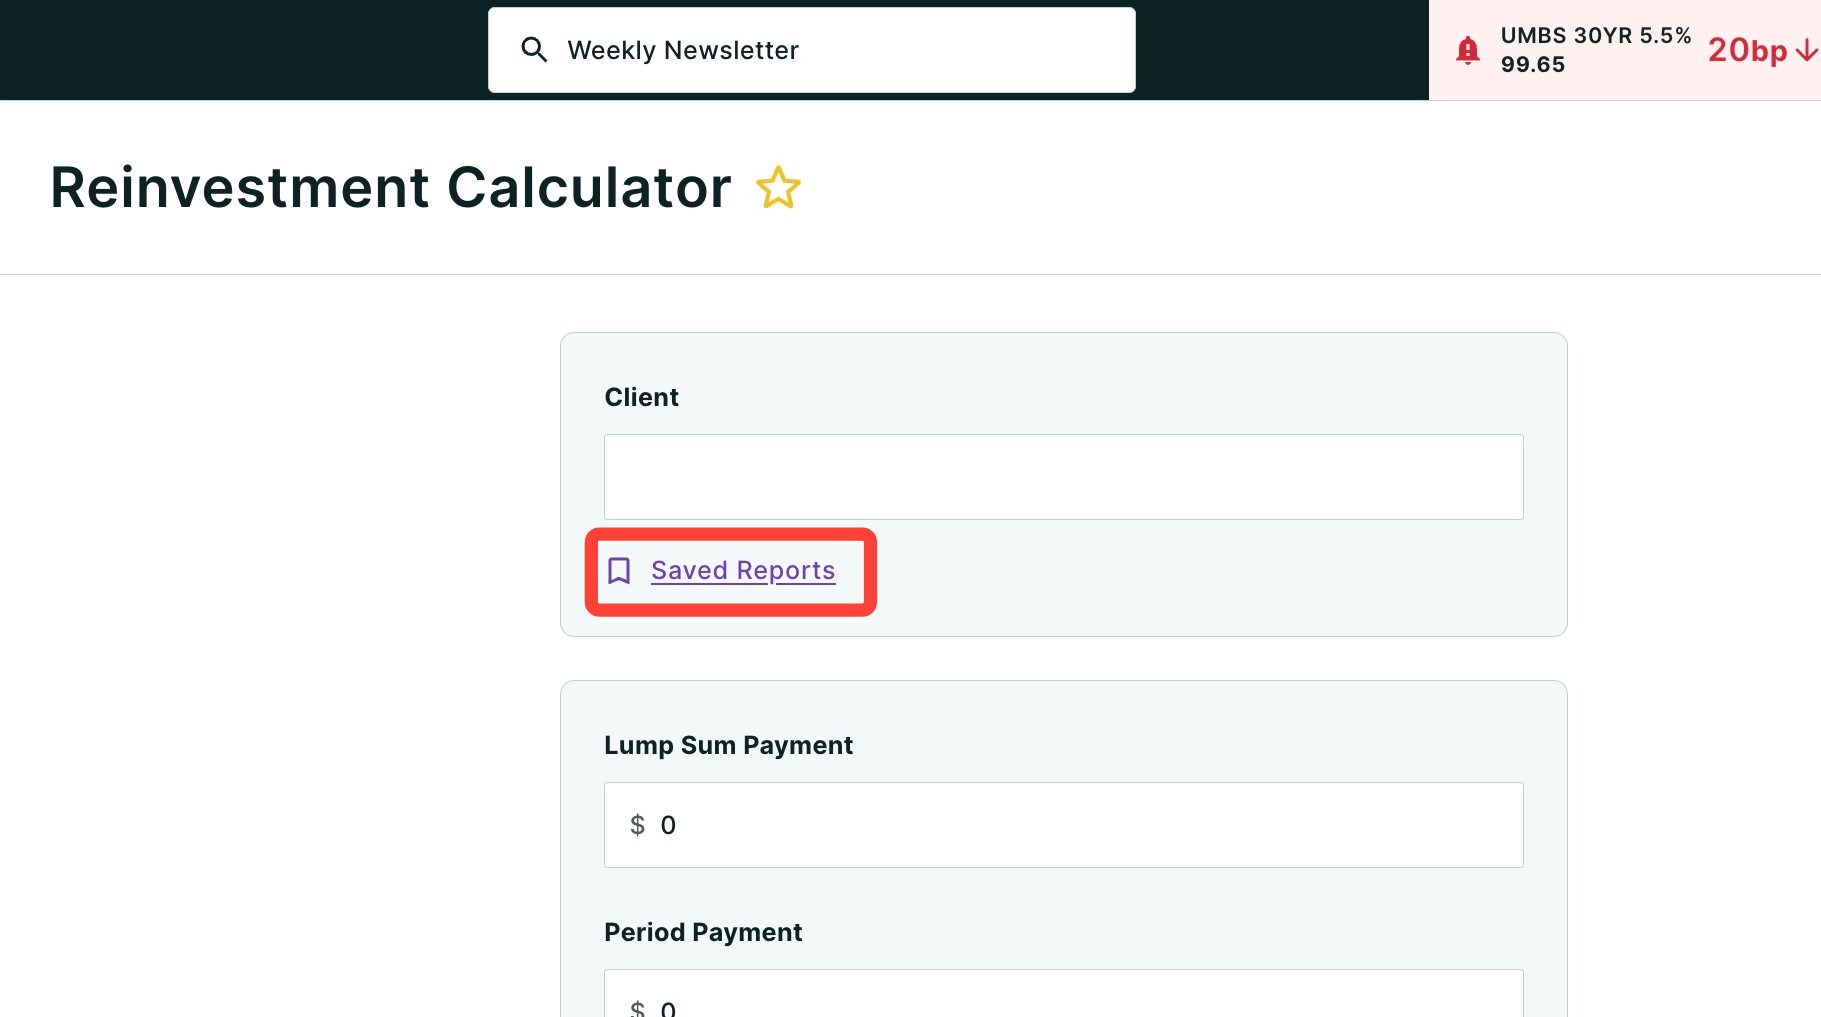Click the red down arrow beside 20bp

(1806, 51)
